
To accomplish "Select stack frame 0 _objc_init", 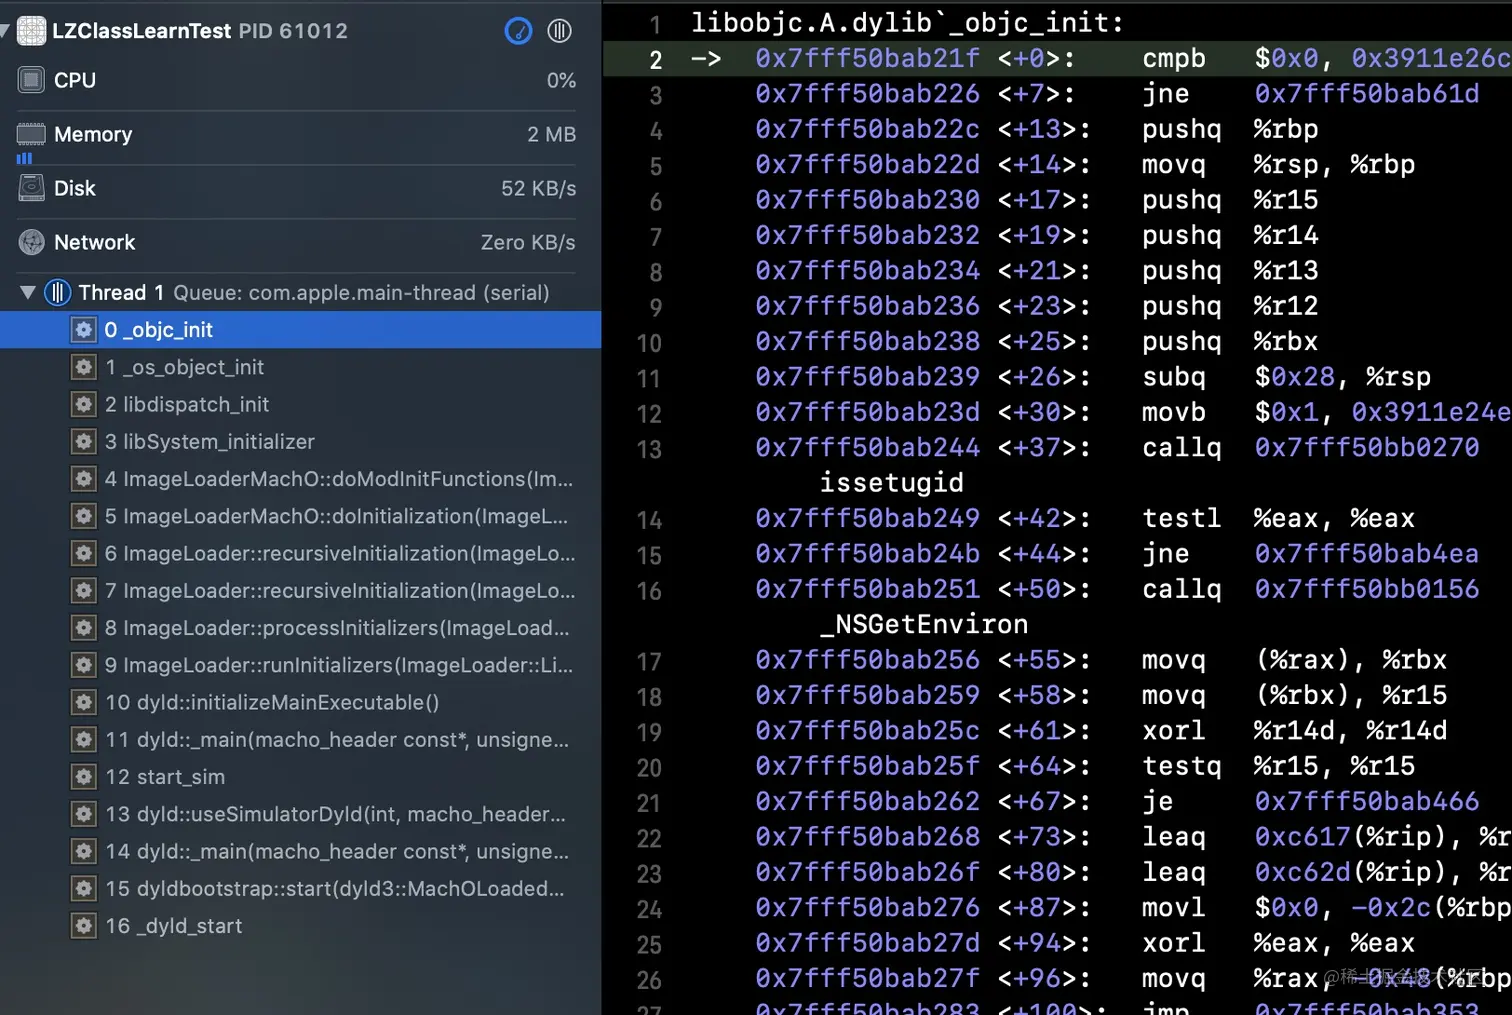I will [300, 330].
